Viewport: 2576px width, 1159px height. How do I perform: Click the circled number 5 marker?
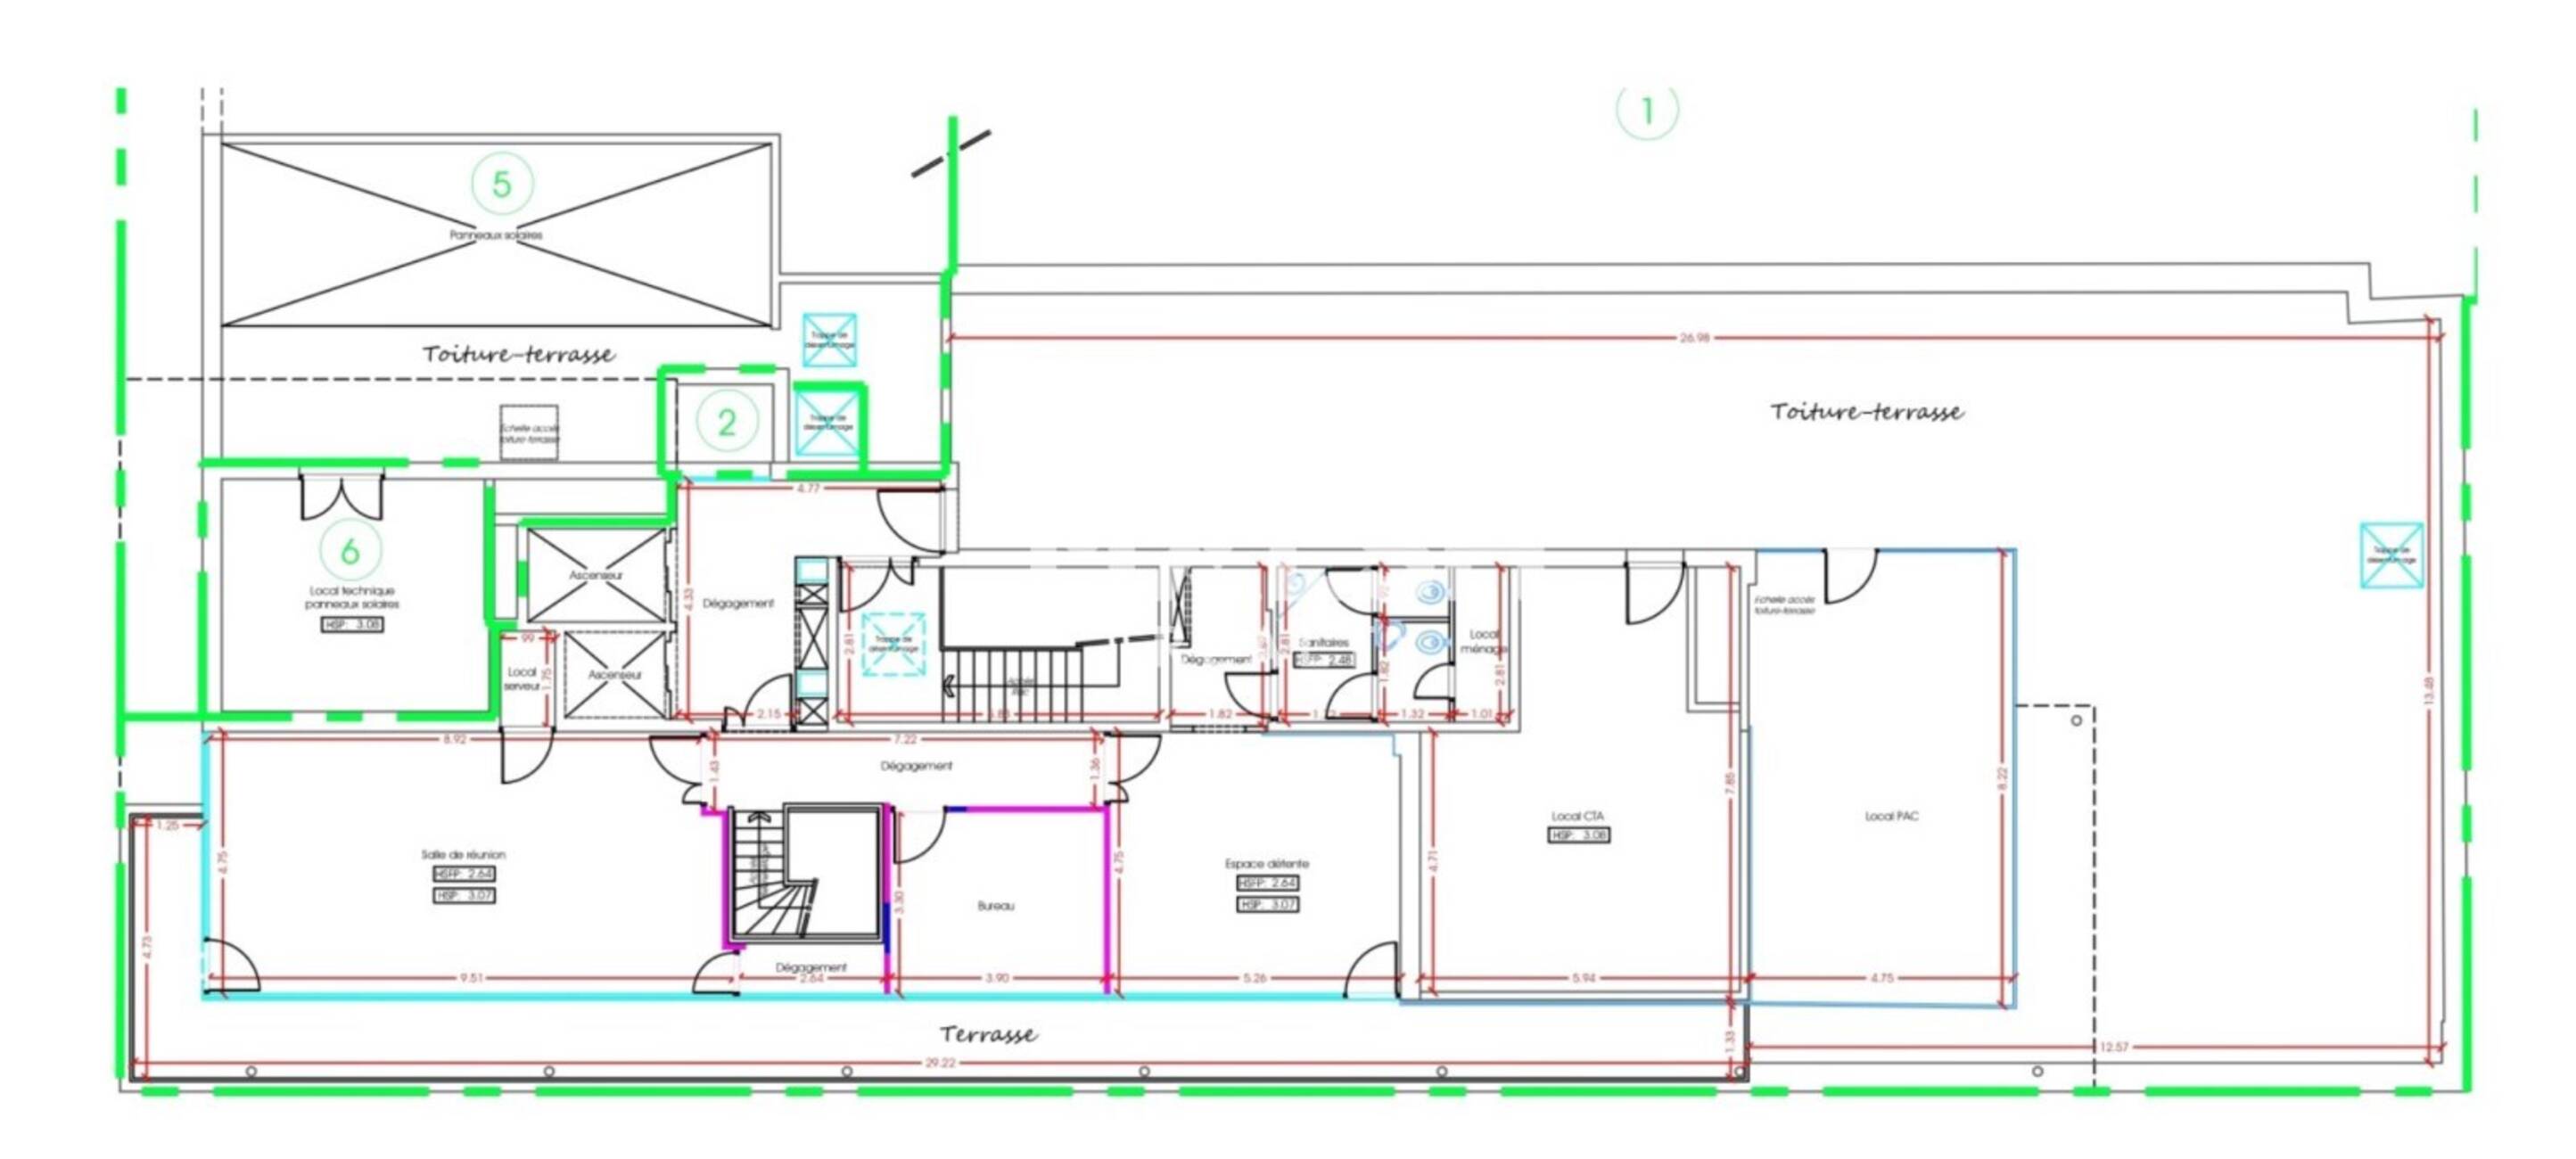click(x=502, y=184)
